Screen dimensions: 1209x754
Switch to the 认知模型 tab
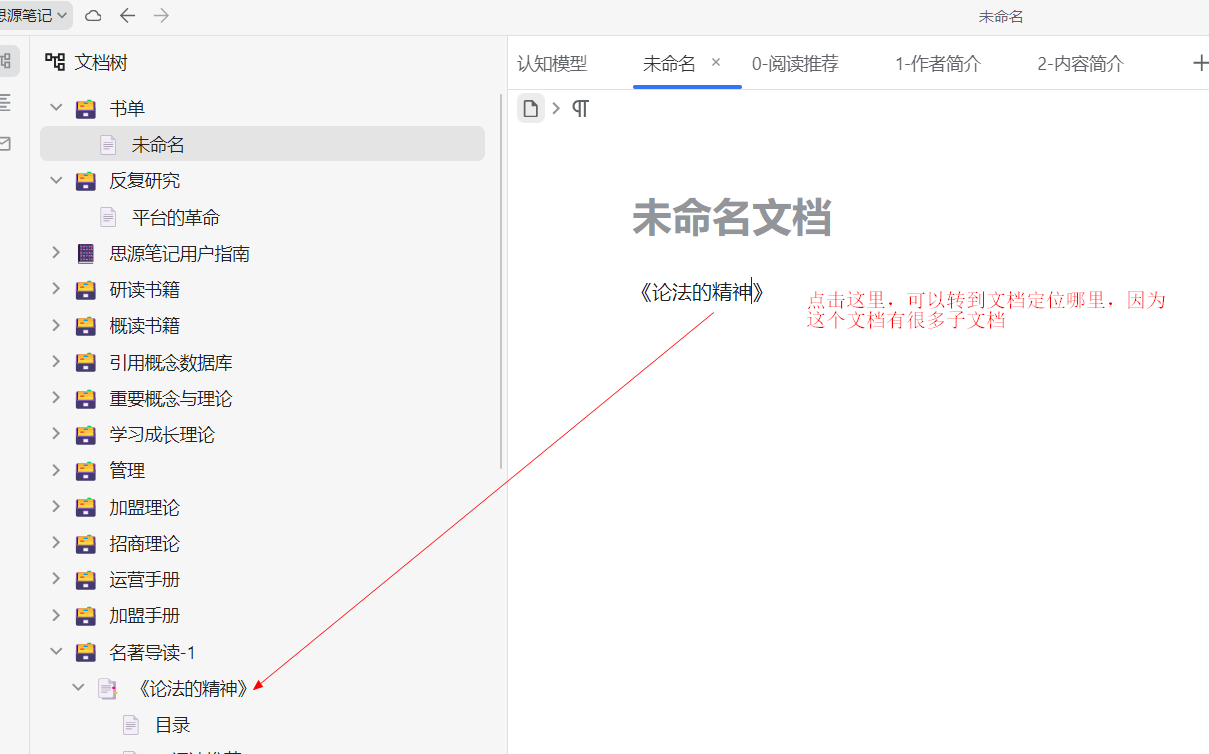[552, 62]
